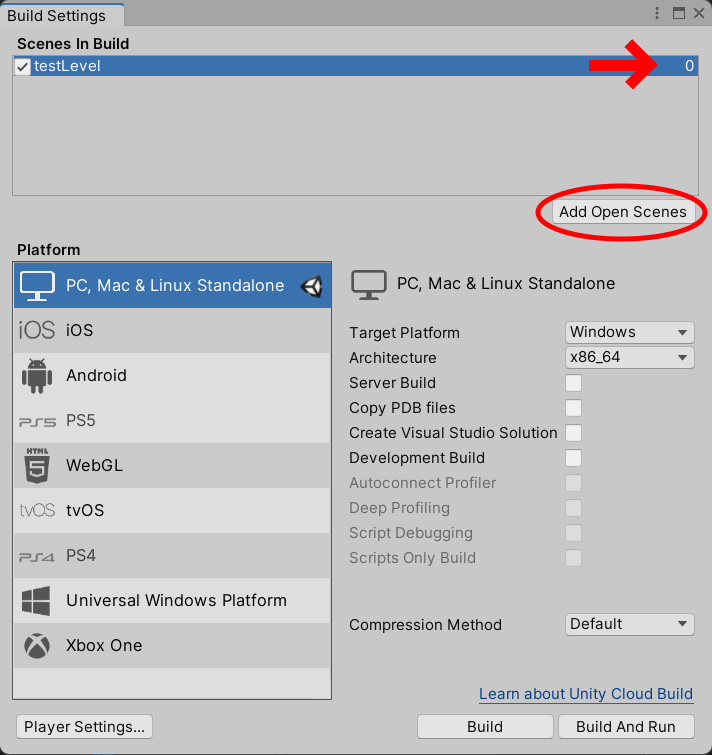Toggle the Deep Profiling checkbox
The image size is (712, 755).
(573, 508)
